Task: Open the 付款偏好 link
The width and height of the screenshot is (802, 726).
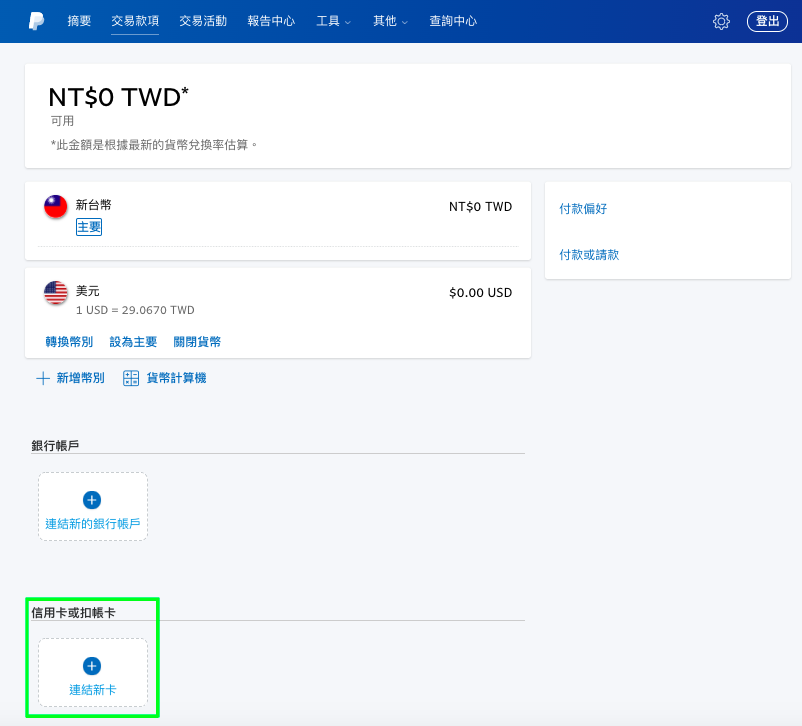Action: [x=583, y=209]
